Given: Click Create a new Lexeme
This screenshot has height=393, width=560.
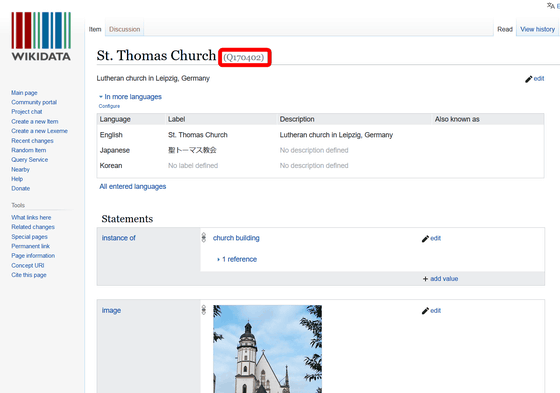Looking at the screenshot, I should coord(39,131).
